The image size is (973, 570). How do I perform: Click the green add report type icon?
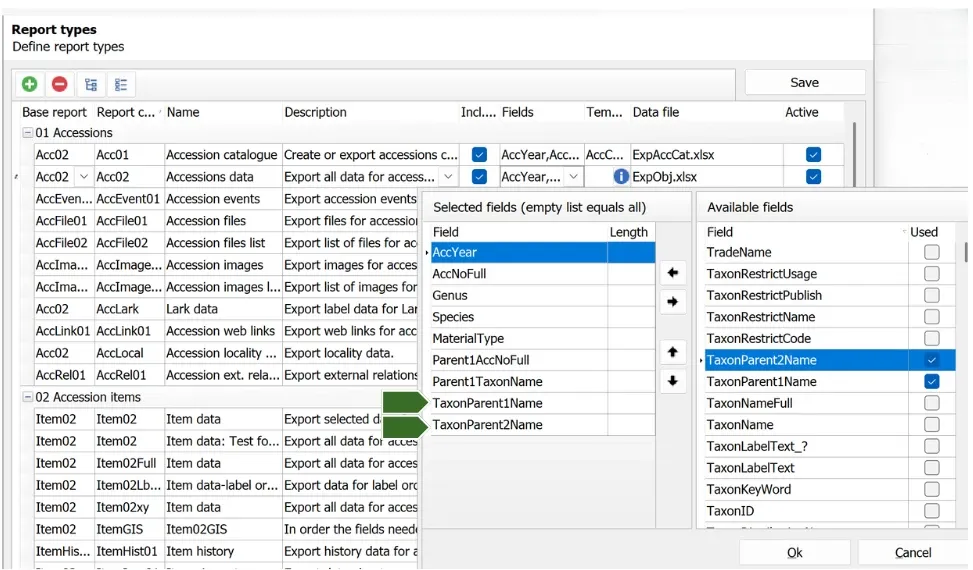pos(29,84)
